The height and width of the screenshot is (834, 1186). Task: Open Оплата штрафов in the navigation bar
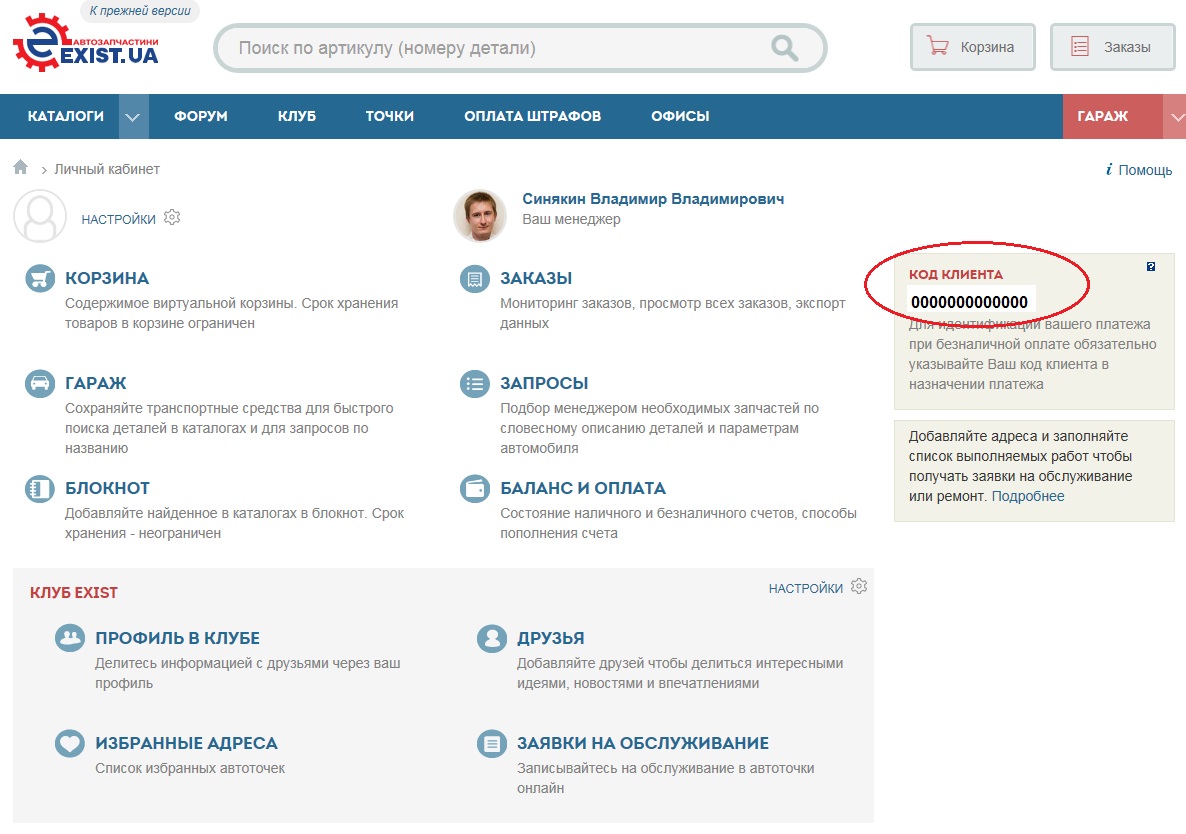coord(532,116)
